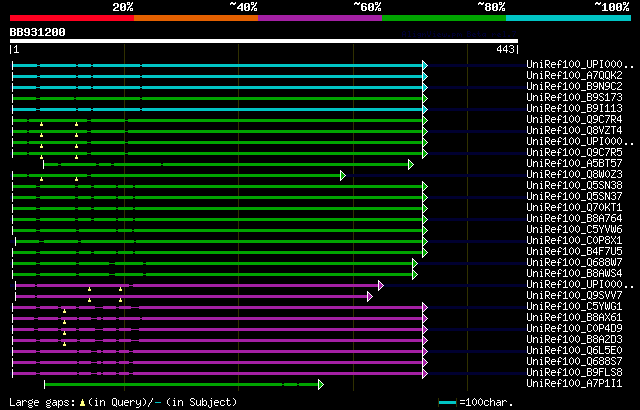
Task: Select the UniRef100_Q9C7R5 label
Action: pos(574,153)
